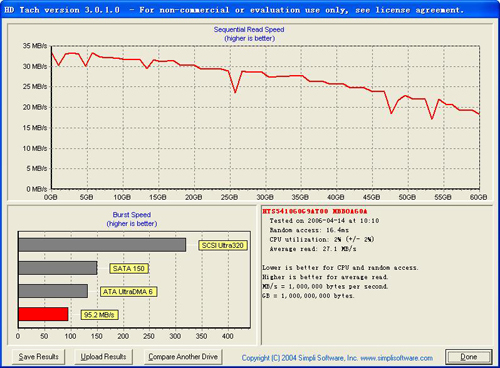This screenshot has height=368, width=500.
Task: Click the Random access 16.4ms line
Action: [309, 230]
